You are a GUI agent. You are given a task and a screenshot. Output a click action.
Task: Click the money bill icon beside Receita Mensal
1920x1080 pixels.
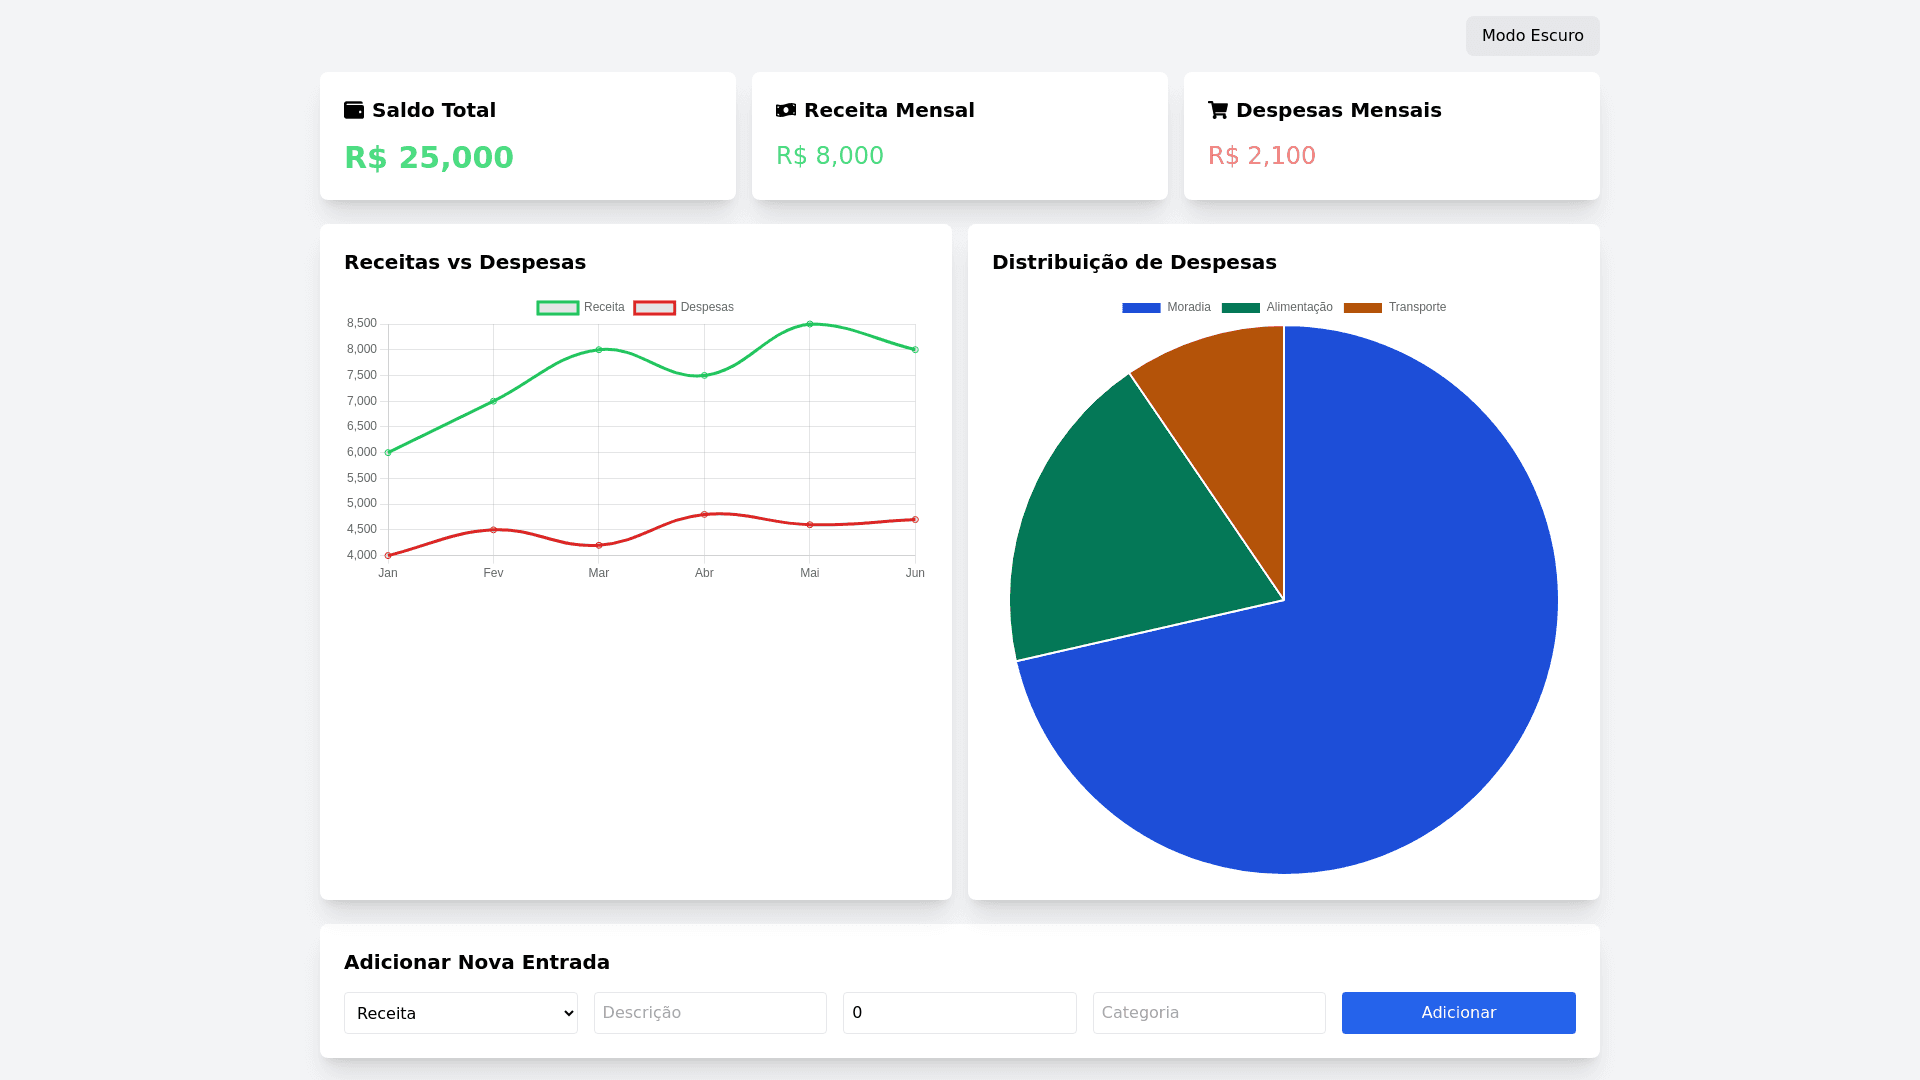786,110
